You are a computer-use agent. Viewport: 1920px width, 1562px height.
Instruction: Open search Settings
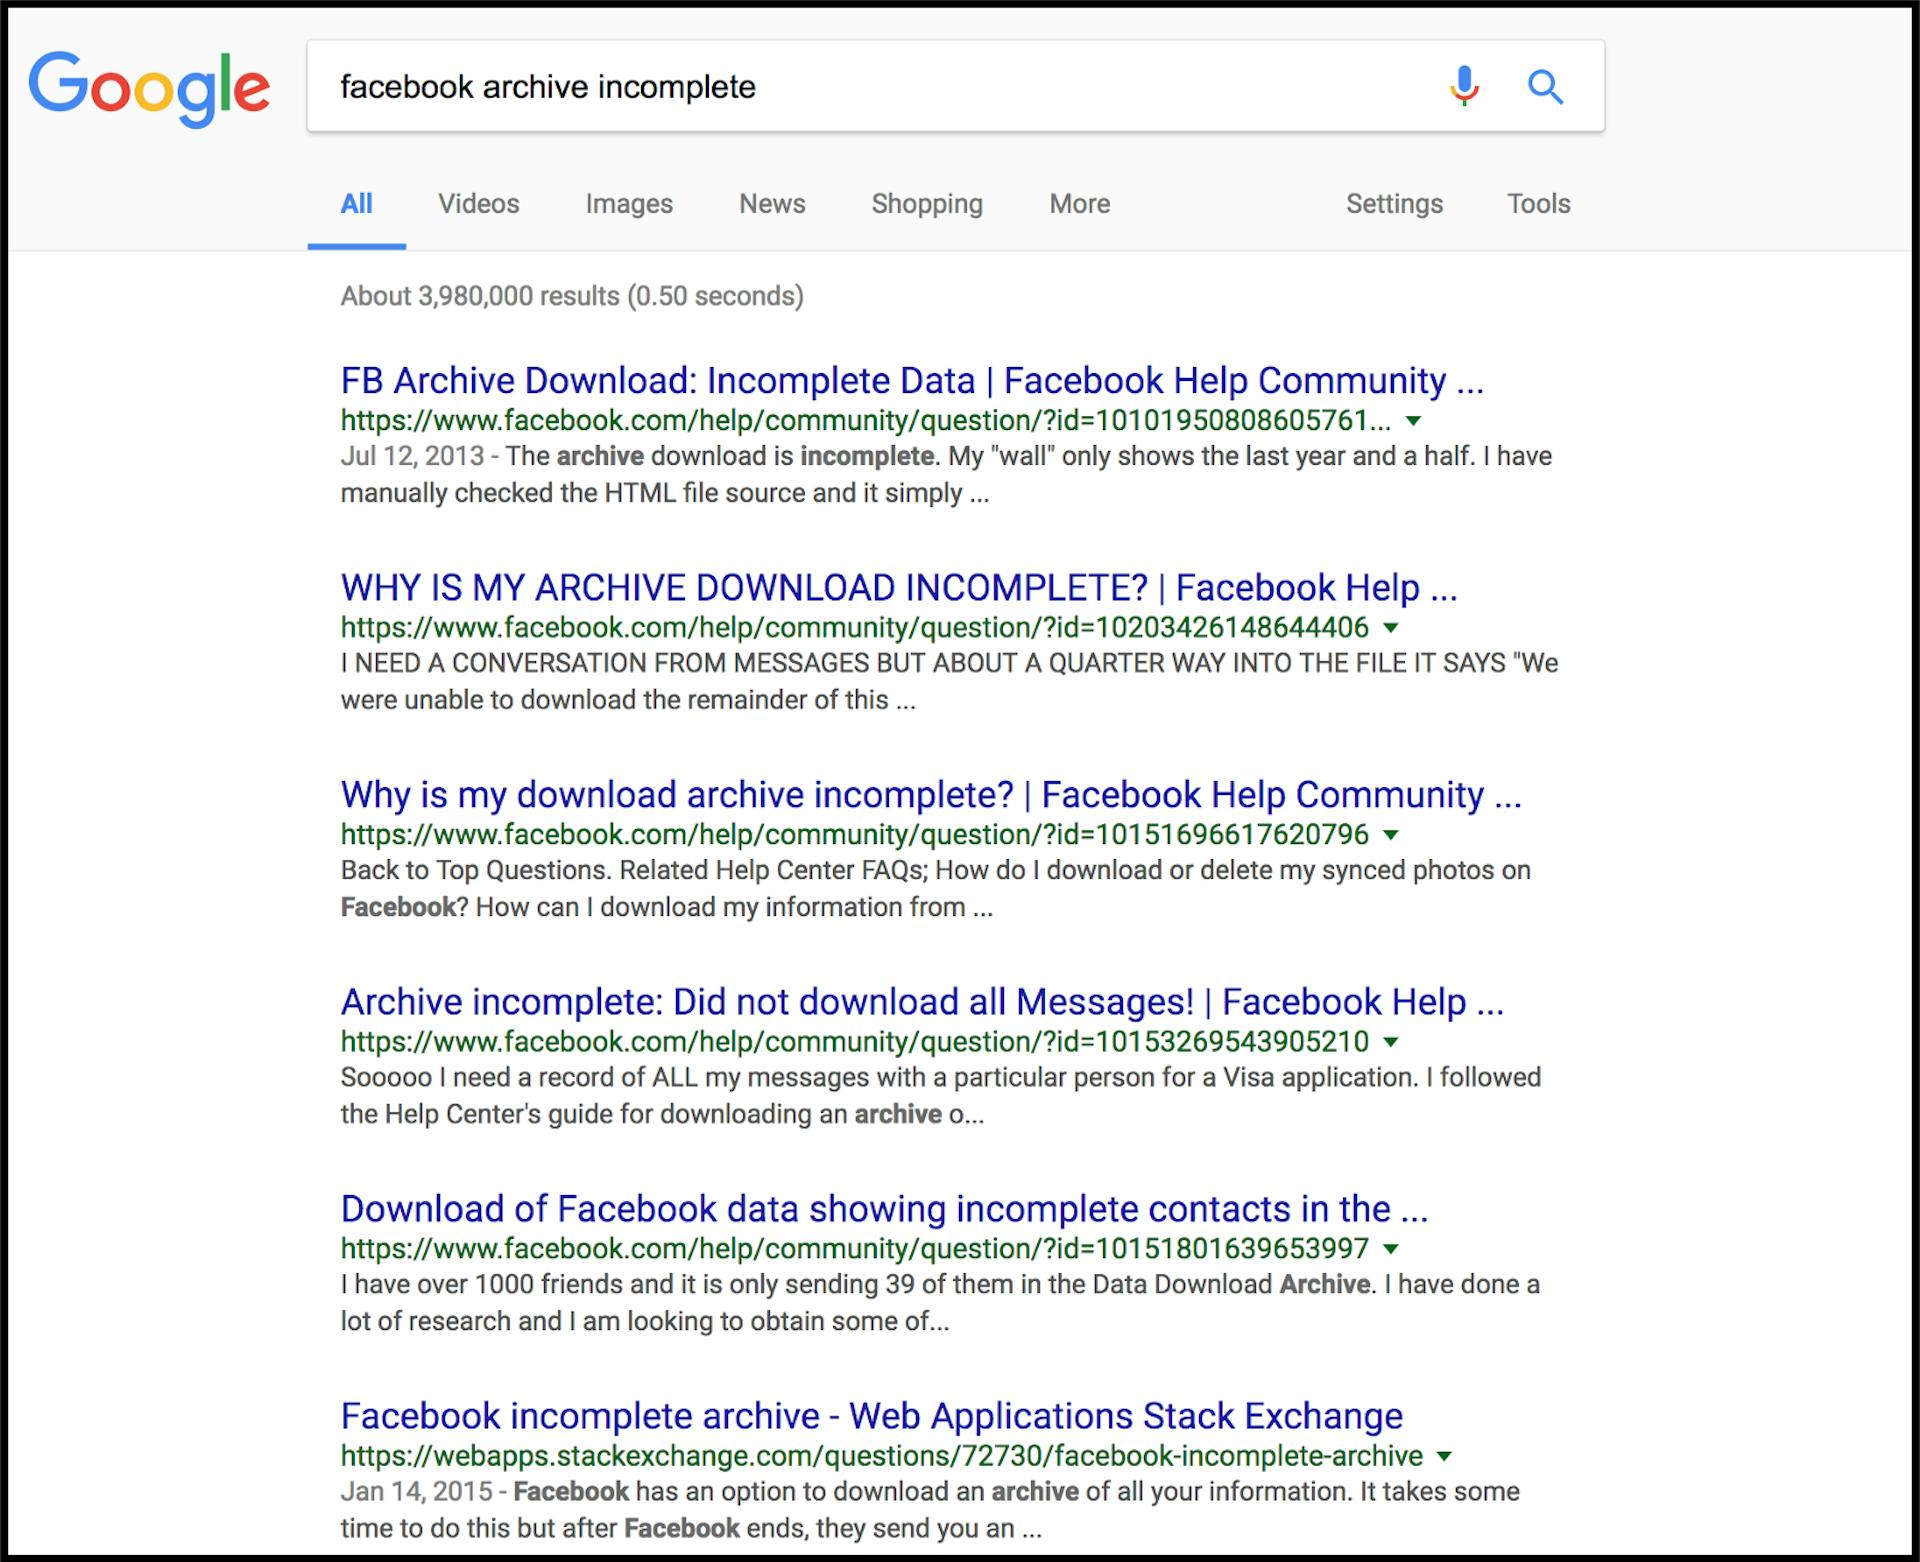[1394, 204]
